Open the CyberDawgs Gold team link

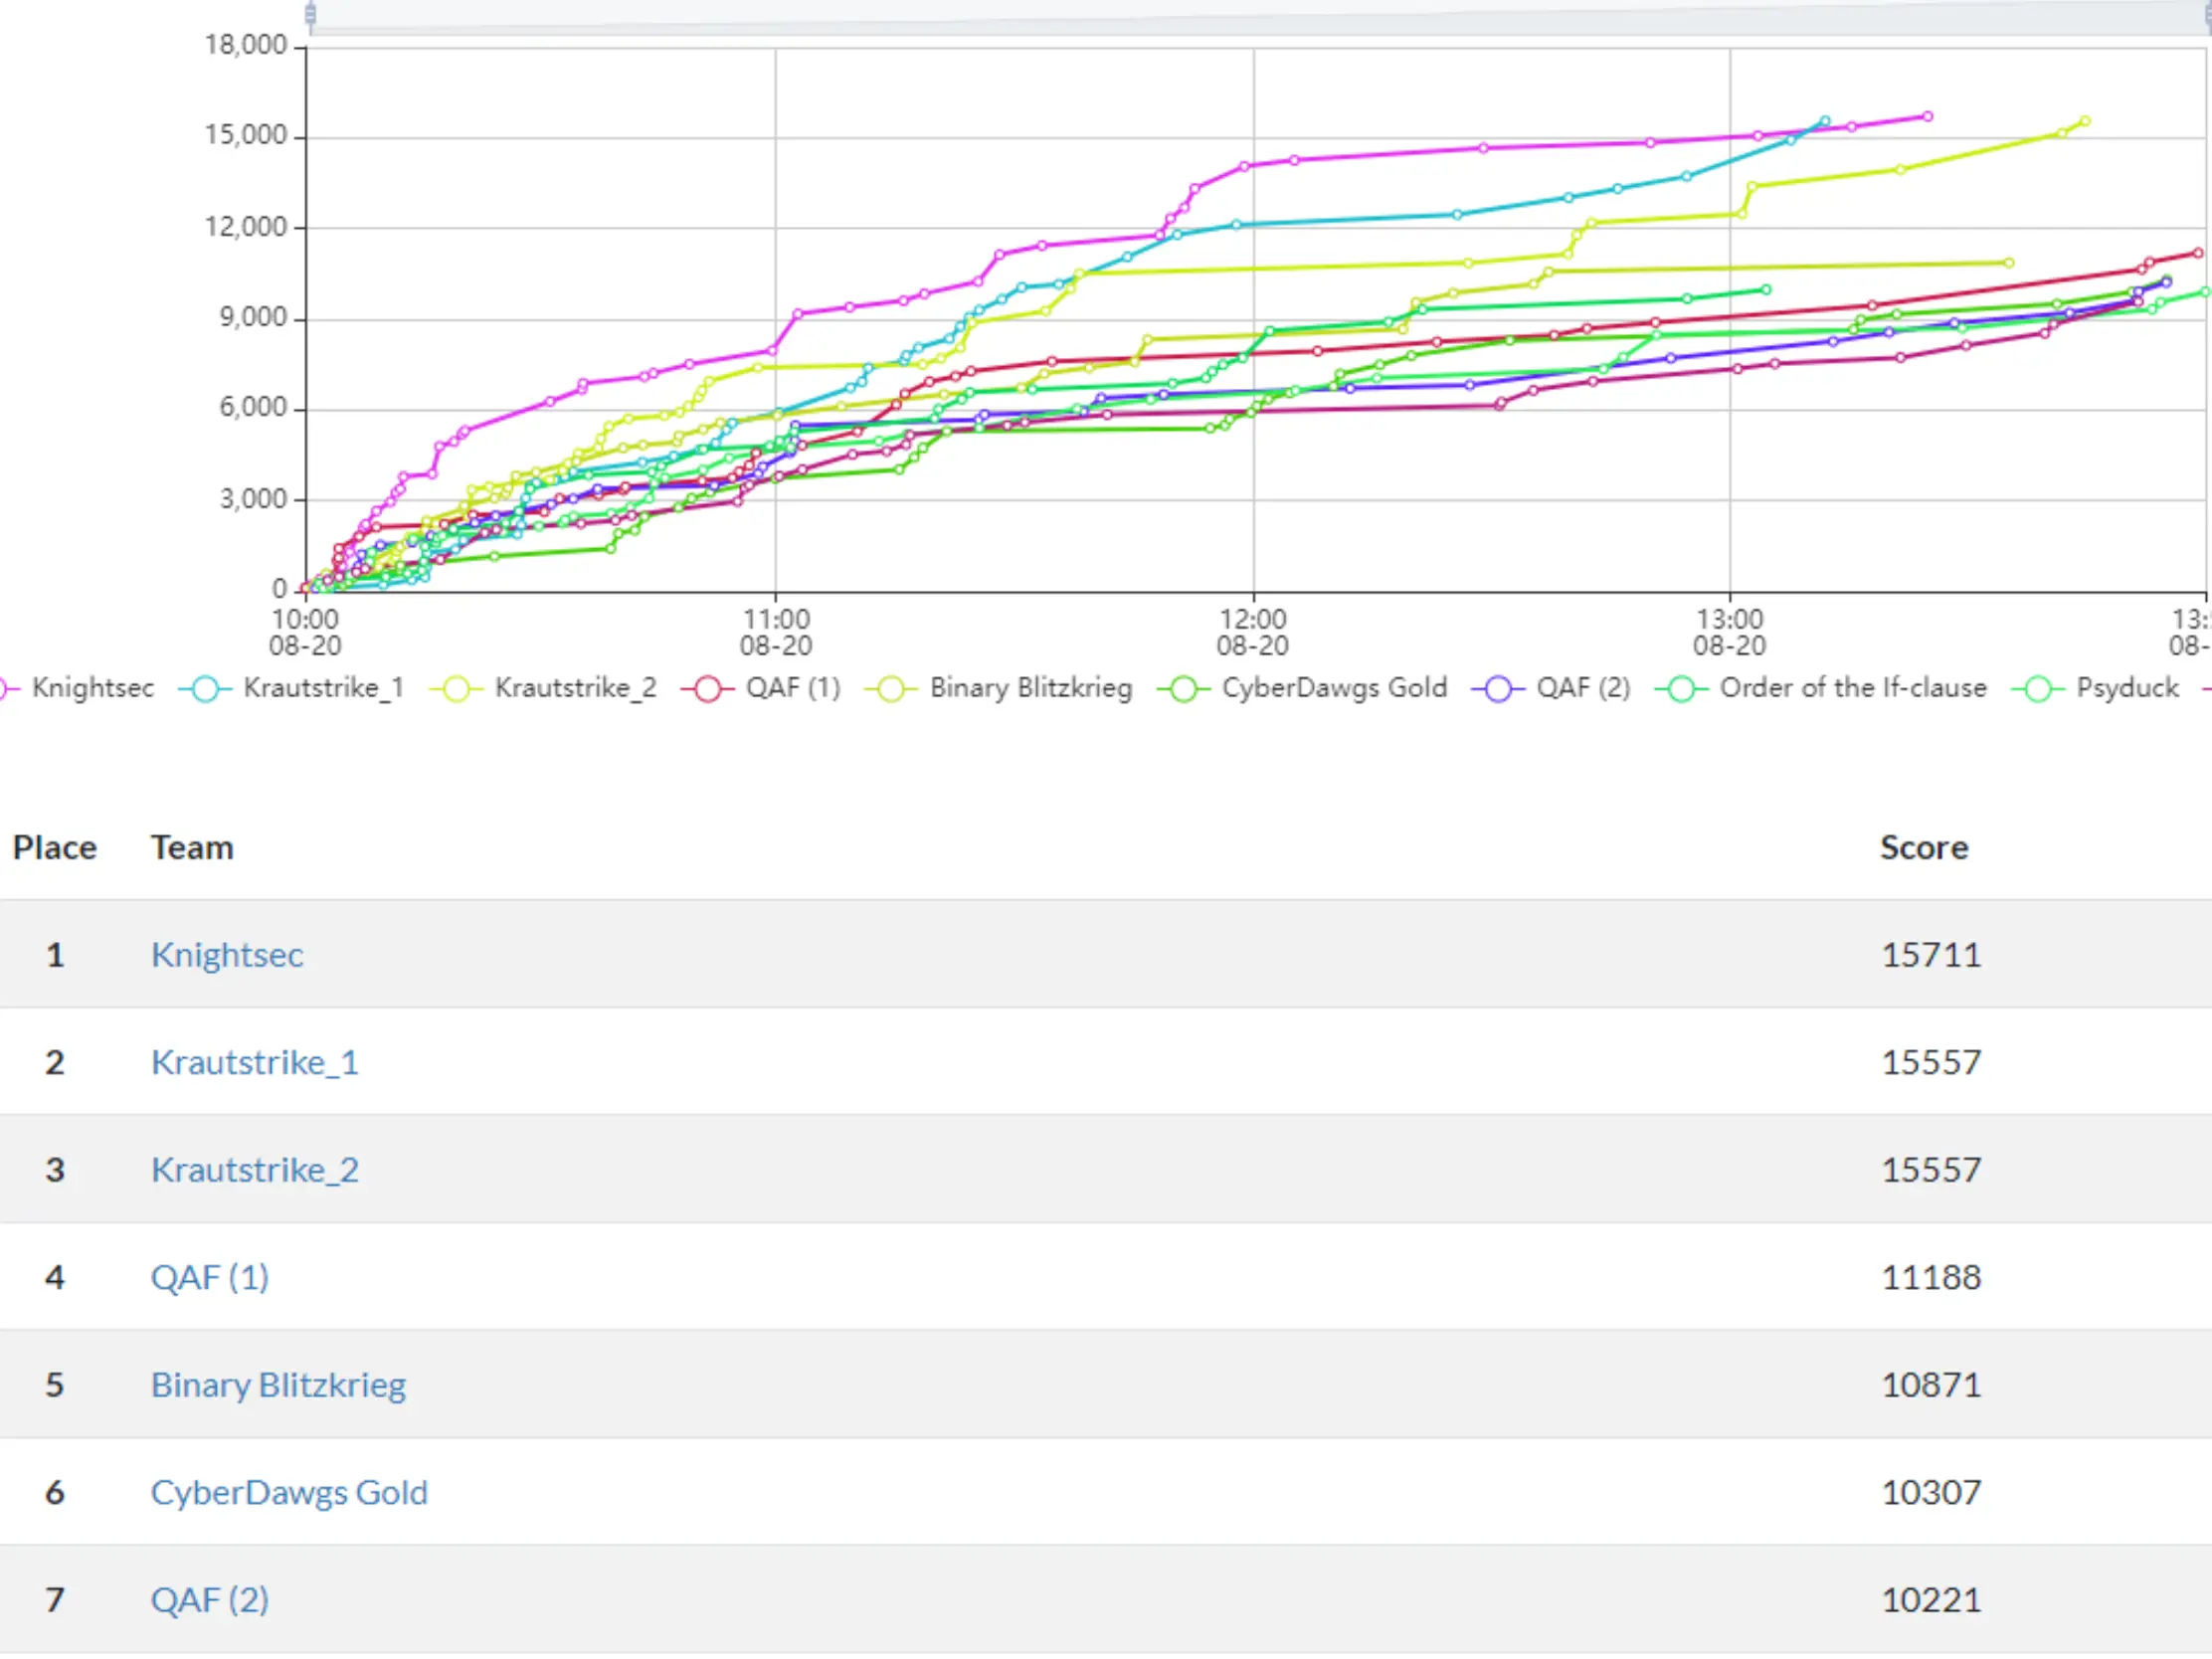[x=289, y=1492]
